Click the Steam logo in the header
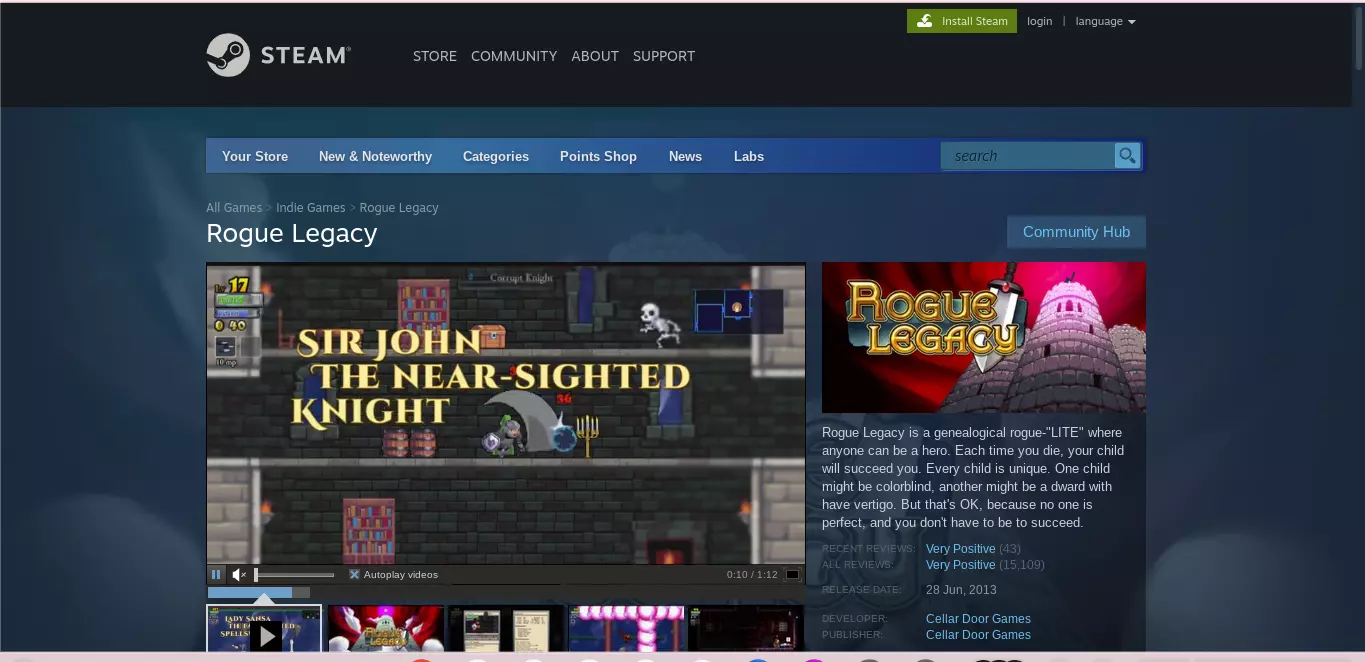The image size is (1365, 662). 278,55
